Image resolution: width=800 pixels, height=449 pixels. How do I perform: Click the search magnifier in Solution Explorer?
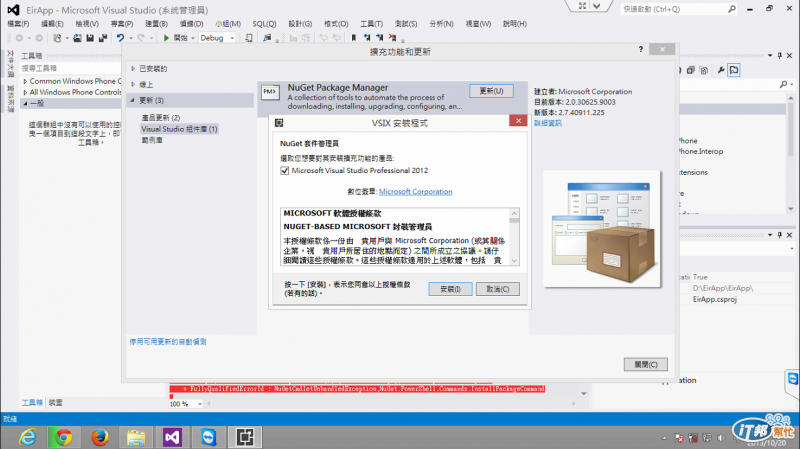point(784,84)
